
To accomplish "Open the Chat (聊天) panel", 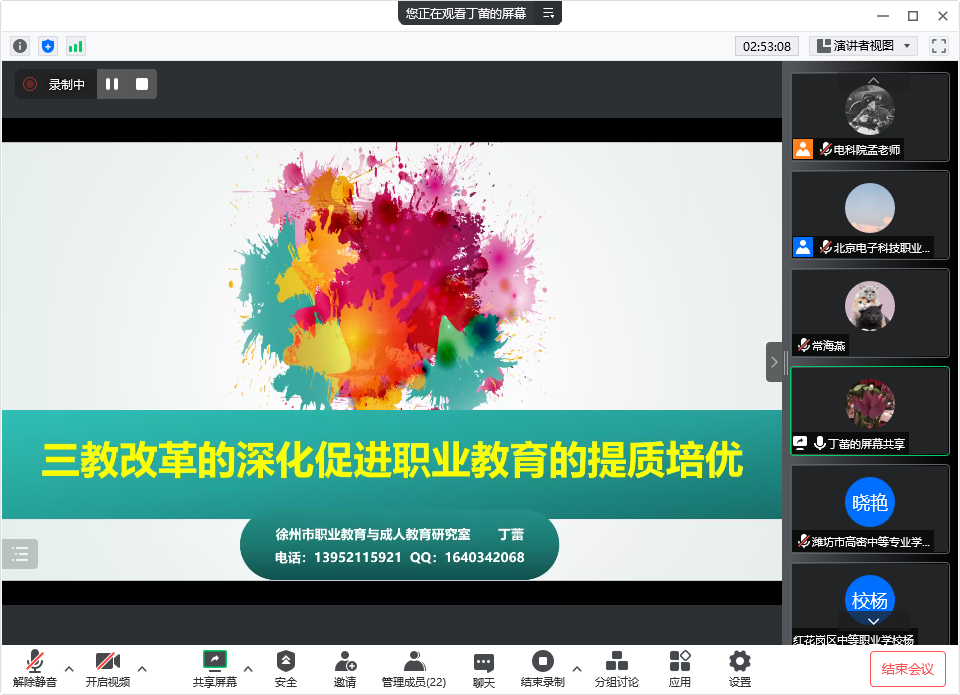I will point(484,668).
